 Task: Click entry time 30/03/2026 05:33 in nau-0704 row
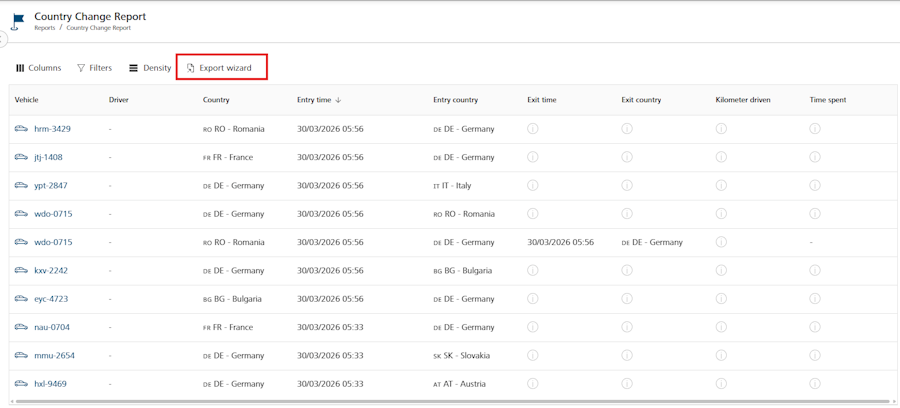click(330, 327)
